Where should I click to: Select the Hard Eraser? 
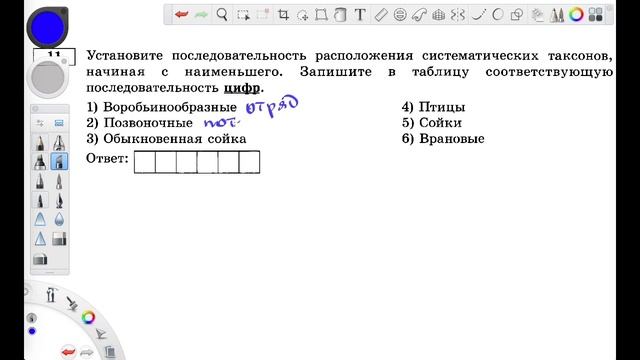coord(59,239)
